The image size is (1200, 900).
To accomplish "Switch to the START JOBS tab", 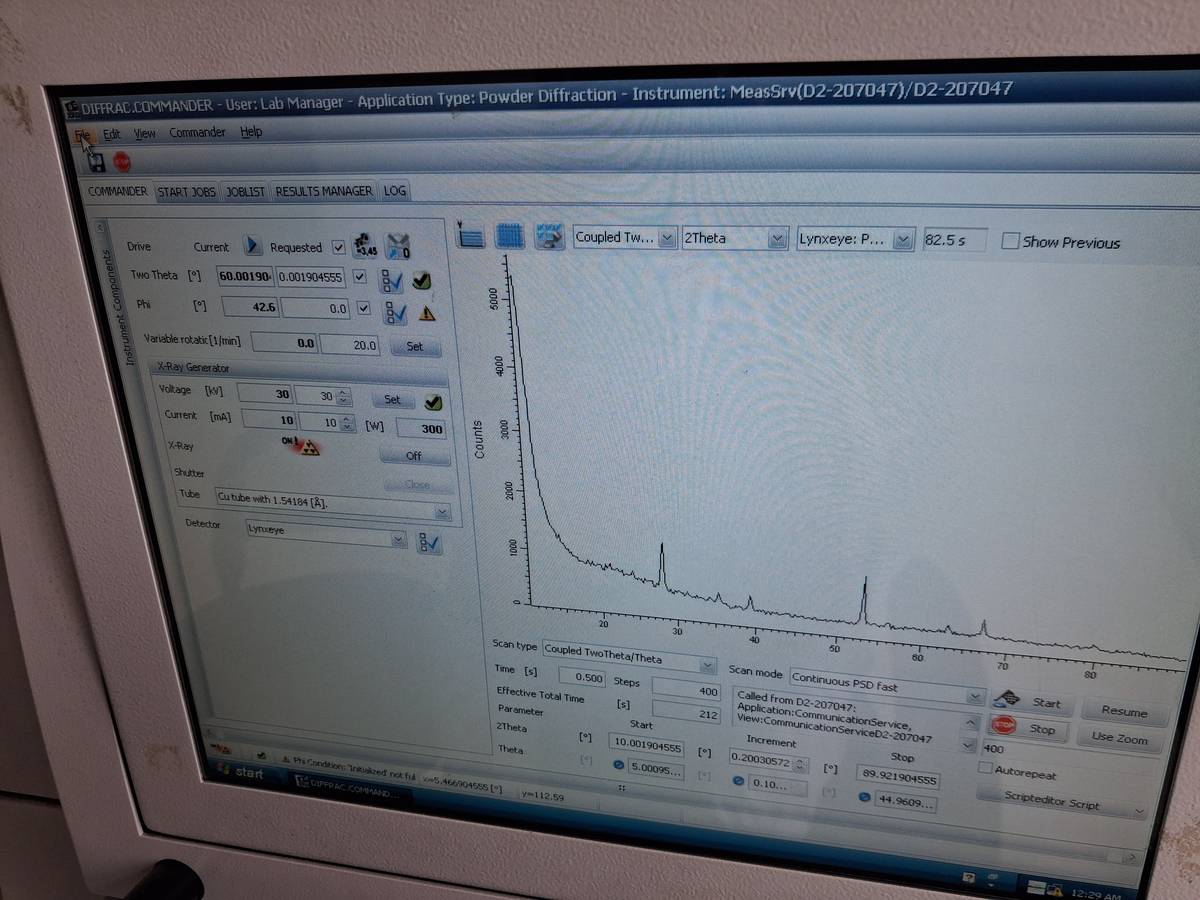I will click(186, 191).
